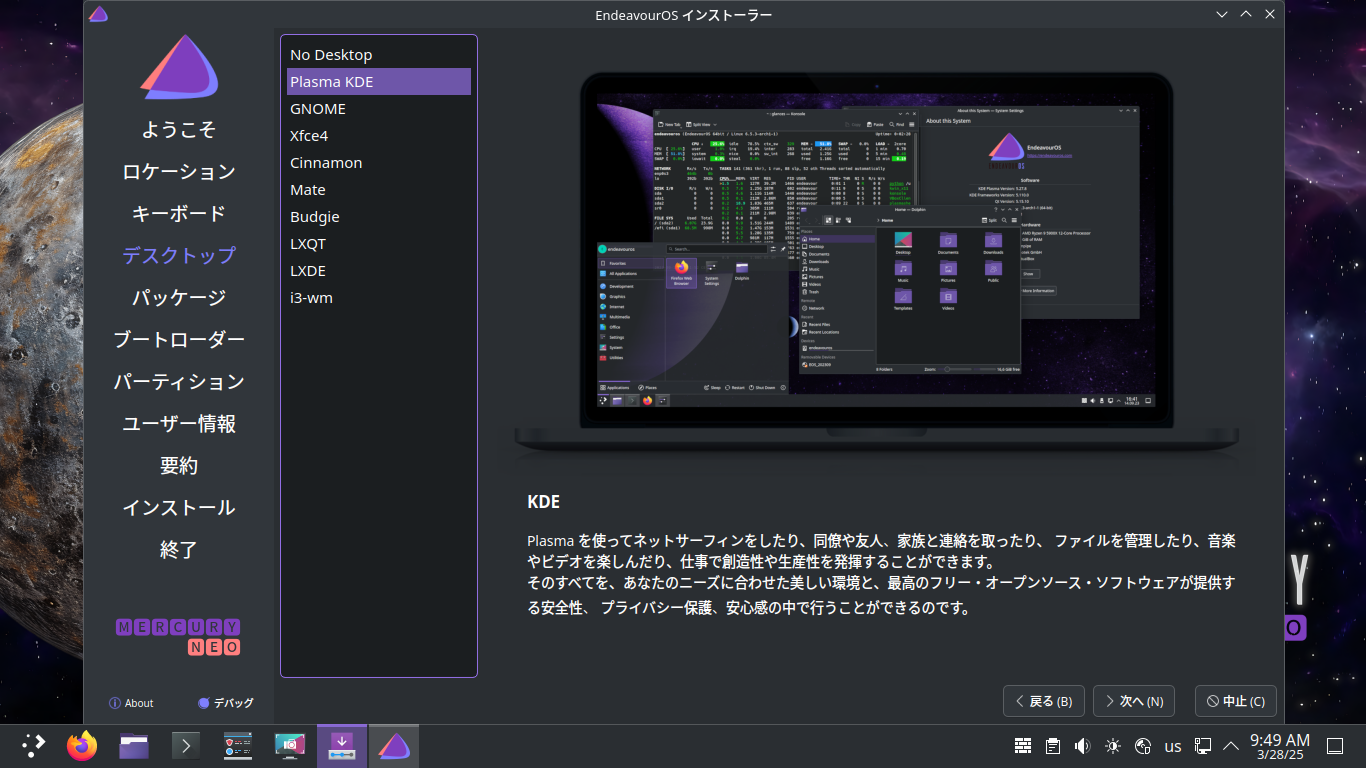Screen dimensions: 1366x768
Task: Click the shade chevron on the installer title bar
Action: click(x=1222, y=14)
